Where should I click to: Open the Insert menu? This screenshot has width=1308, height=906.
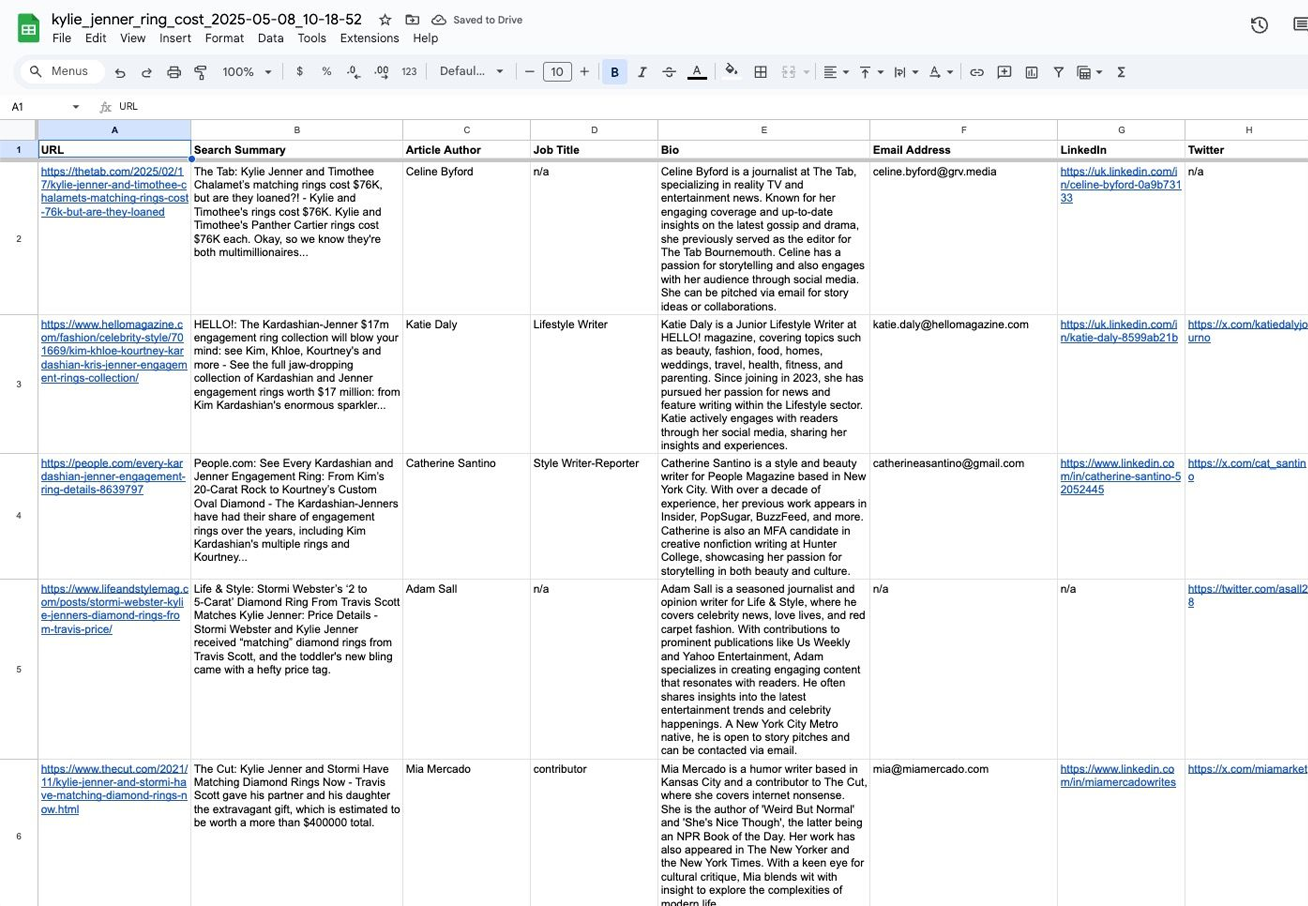coord(175,38)
